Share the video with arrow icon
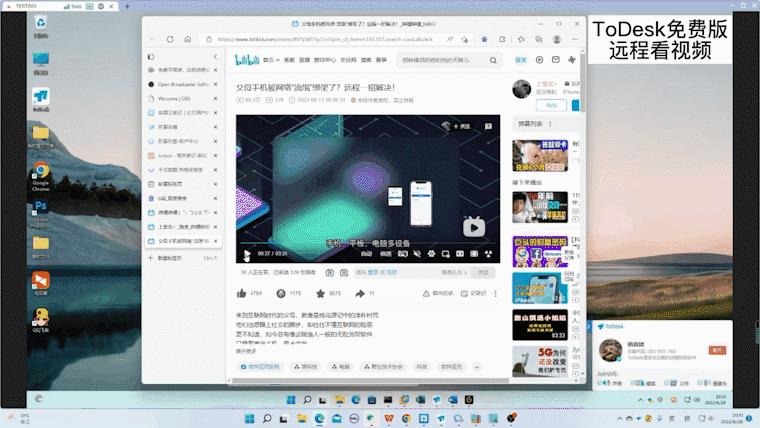Screen dimensions: 760x428 tap(360, 293)
